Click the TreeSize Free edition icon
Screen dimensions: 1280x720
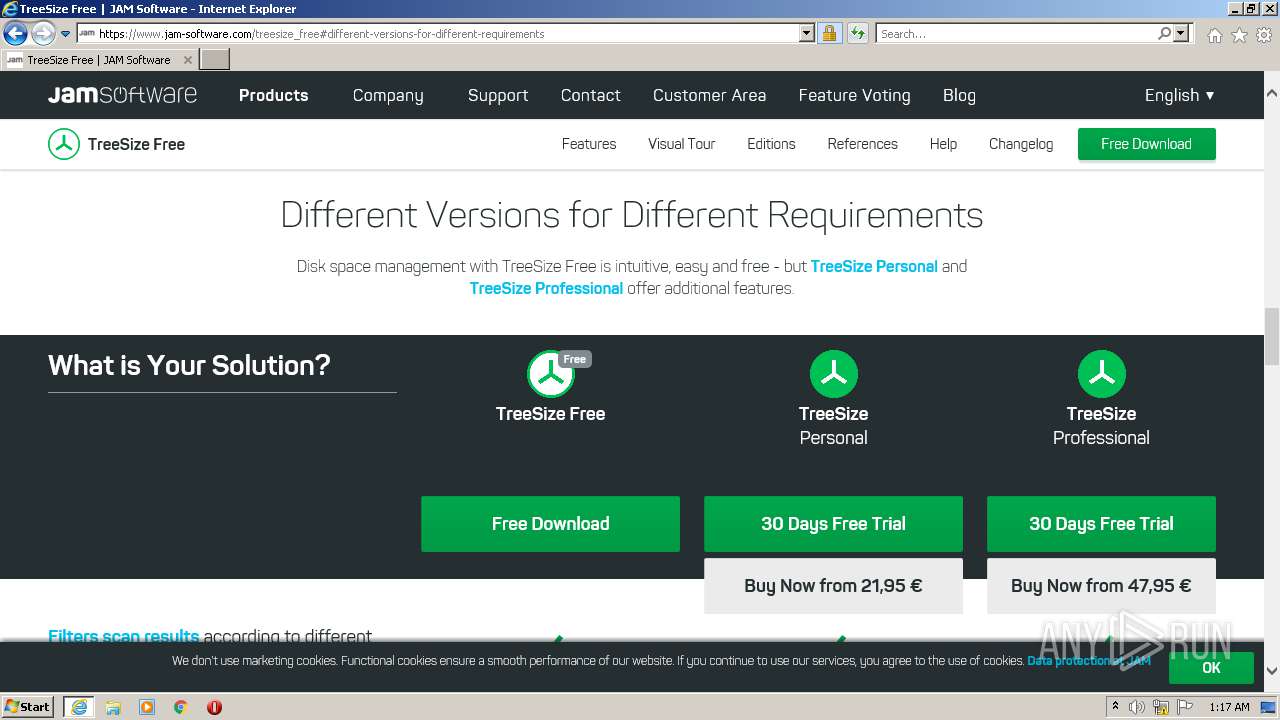[x=551, y=374]
